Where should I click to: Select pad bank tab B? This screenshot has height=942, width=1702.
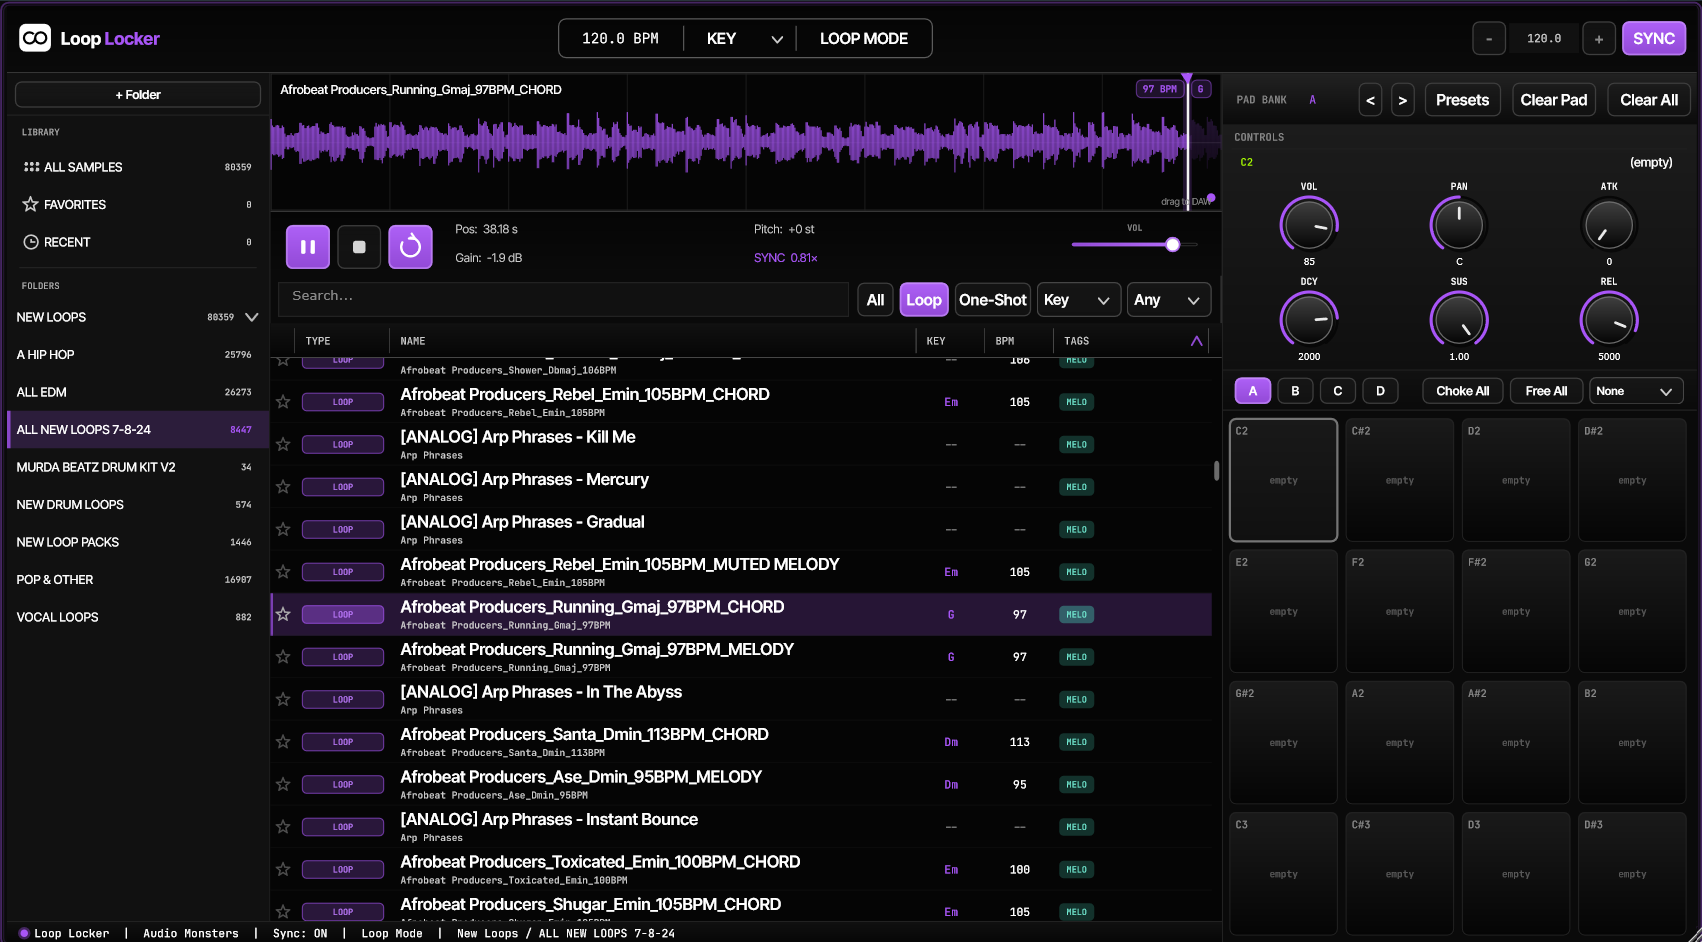pos(1295,391)
